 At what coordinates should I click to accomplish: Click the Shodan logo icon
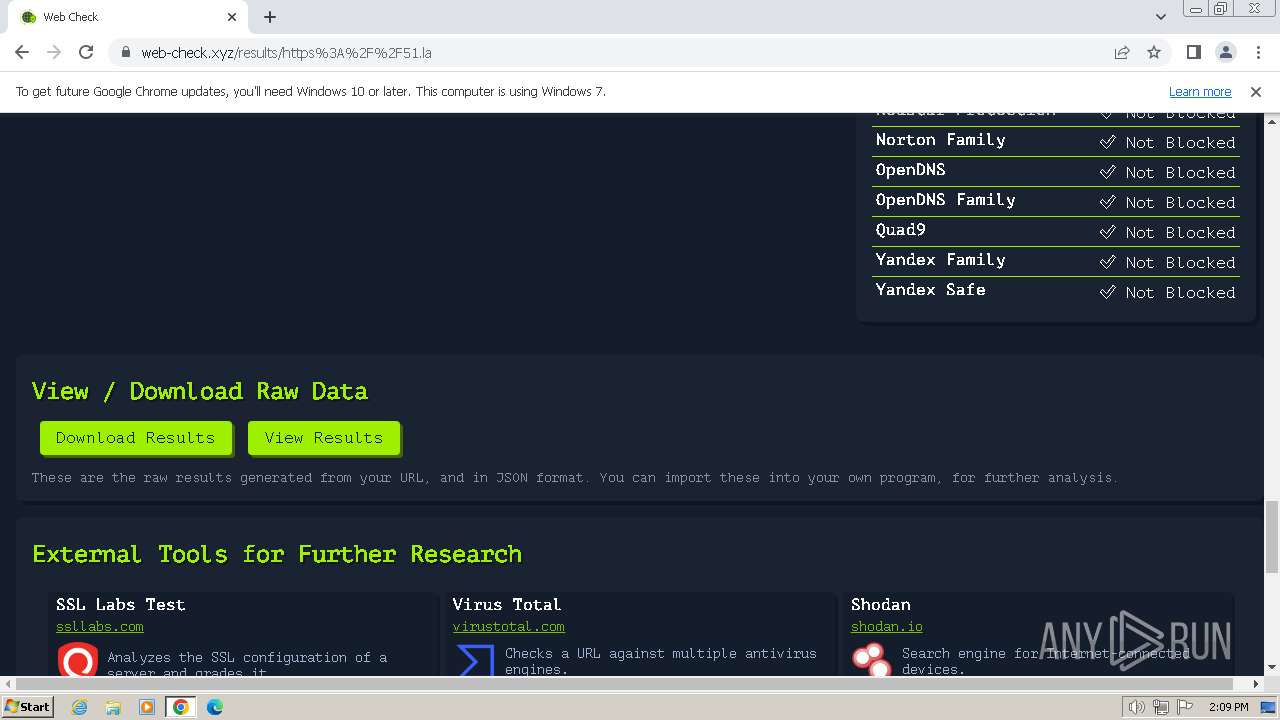click(871, 661)
